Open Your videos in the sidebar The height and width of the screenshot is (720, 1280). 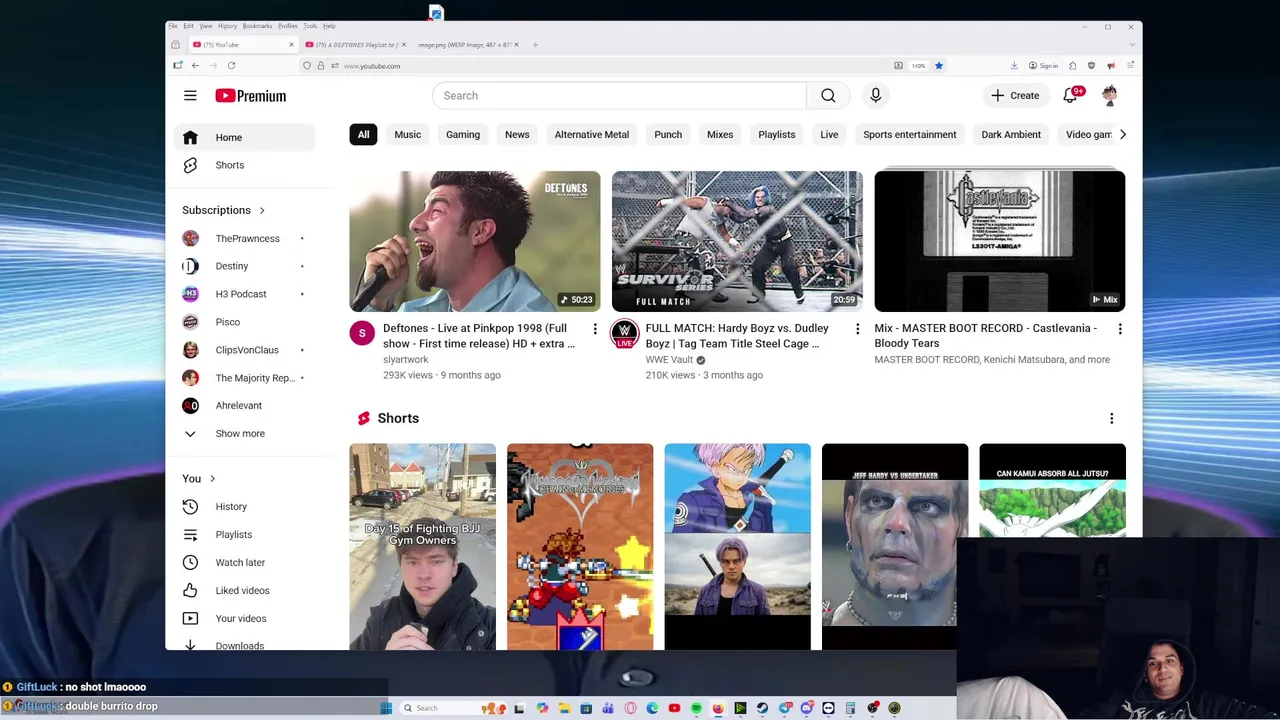point(244,618)
